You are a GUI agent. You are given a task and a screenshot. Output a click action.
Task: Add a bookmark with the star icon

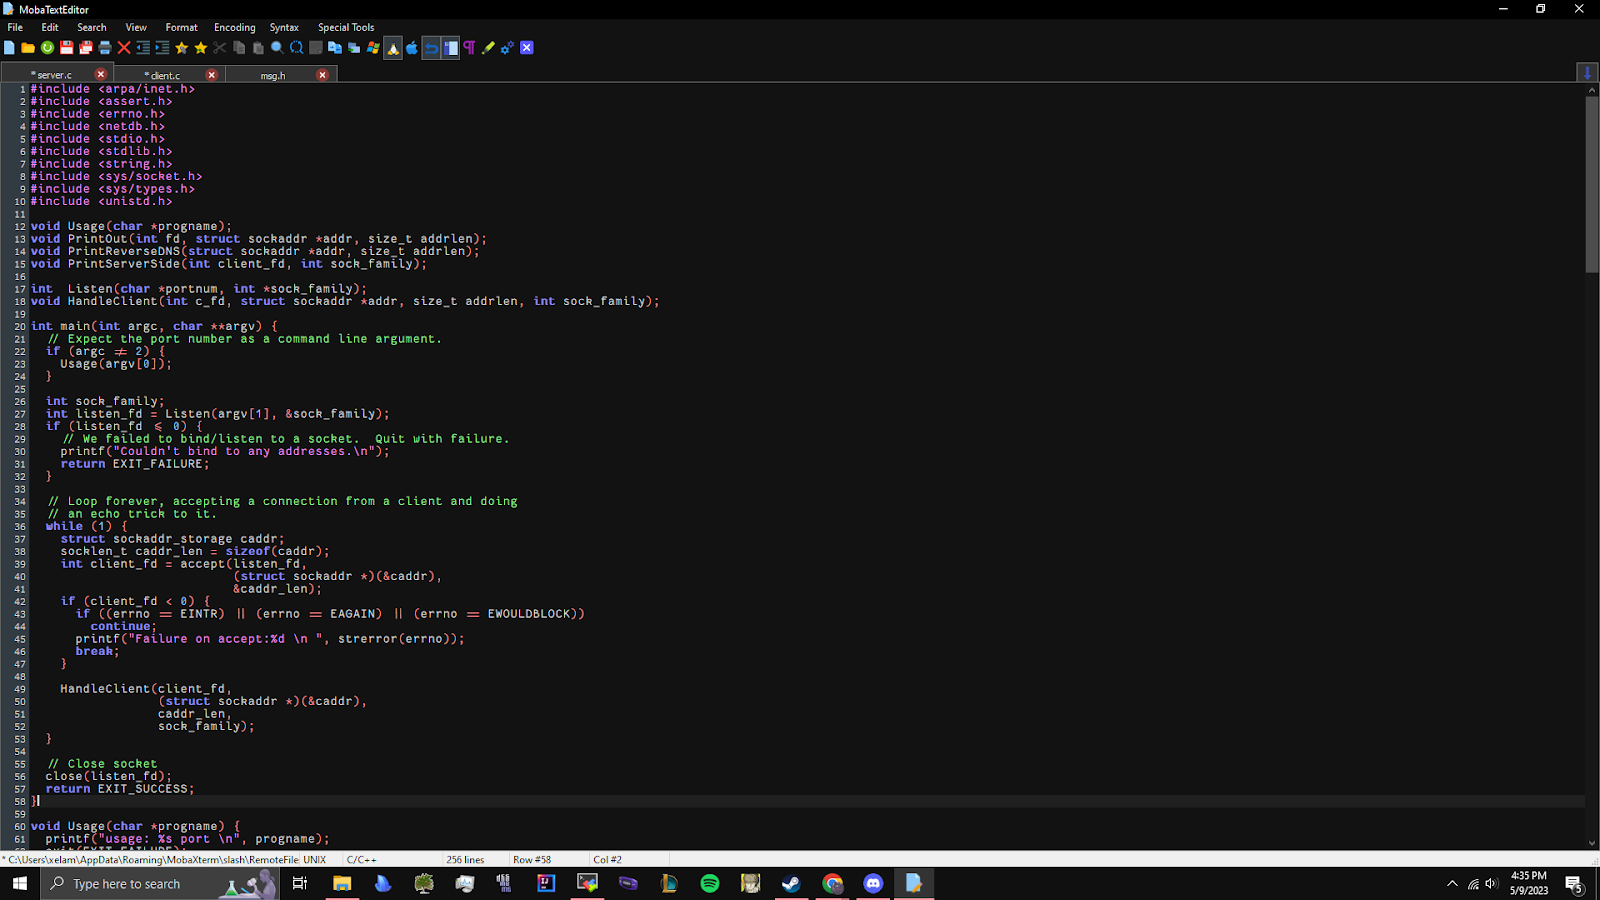181,48
